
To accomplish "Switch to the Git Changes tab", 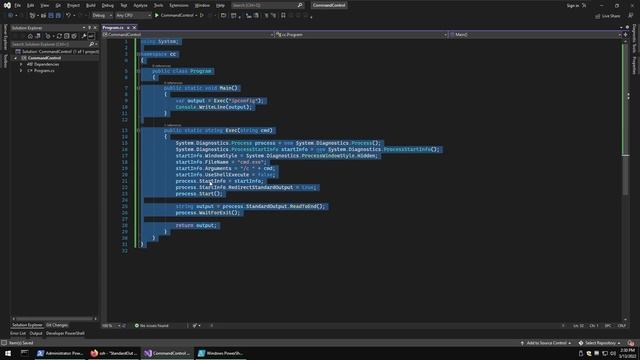I will [57, 325].
